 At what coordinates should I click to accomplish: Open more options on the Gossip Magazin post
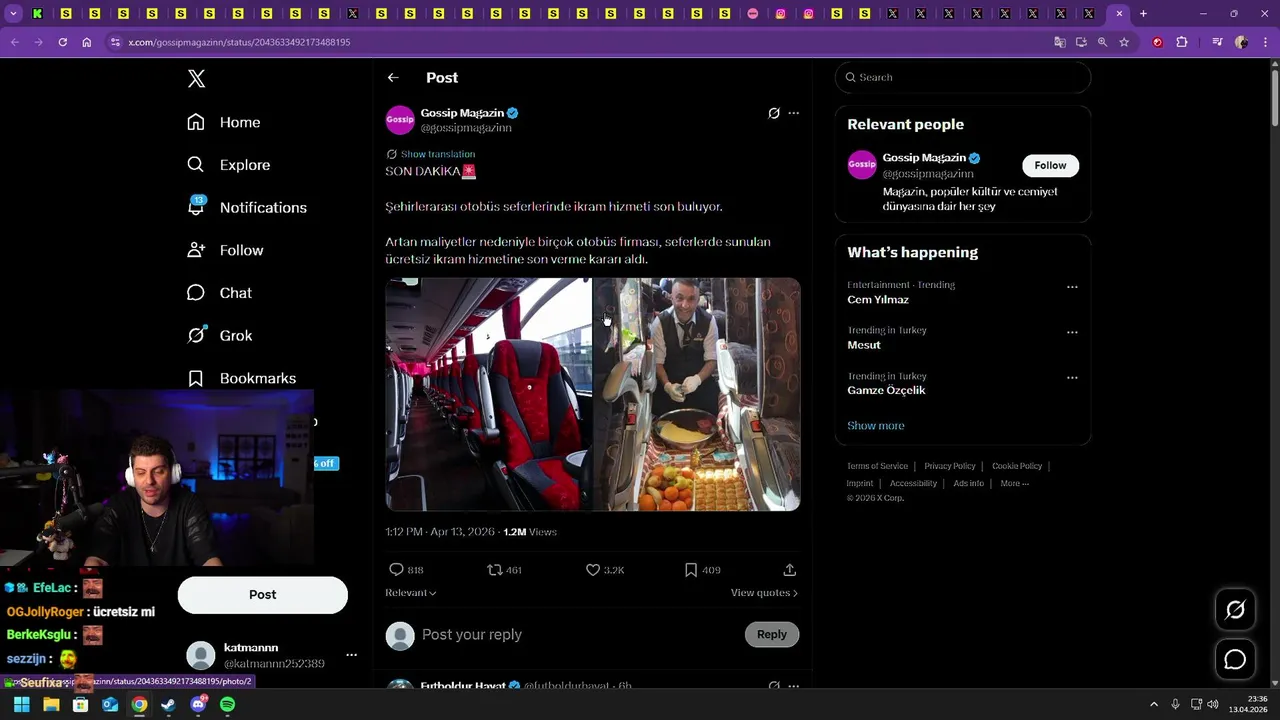tap(793, 113)
